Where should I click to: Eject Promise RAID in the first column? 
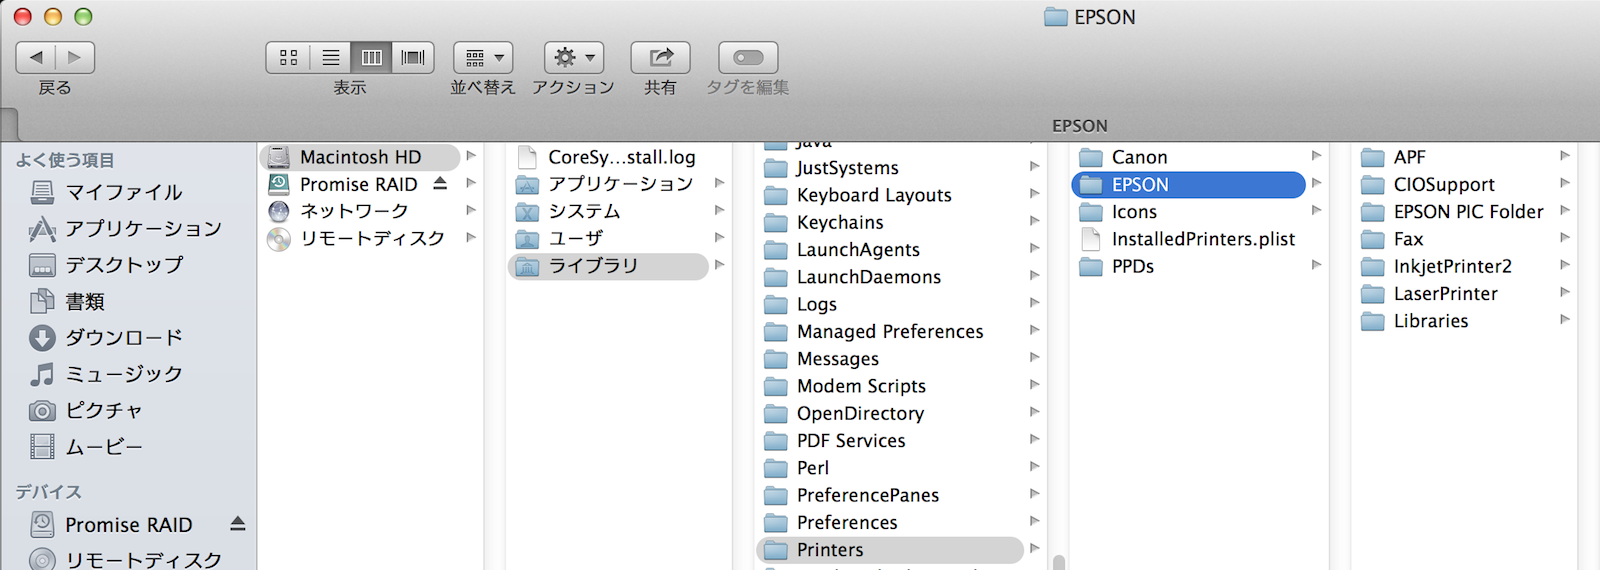pos(440,183)
